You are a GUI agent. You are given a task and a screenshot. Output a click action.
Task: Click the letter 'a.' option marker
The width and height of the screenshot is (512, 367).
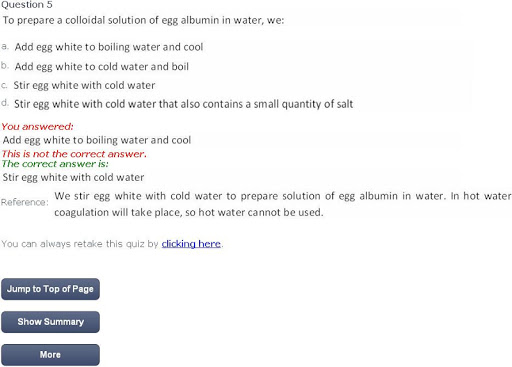click(5, 46)
